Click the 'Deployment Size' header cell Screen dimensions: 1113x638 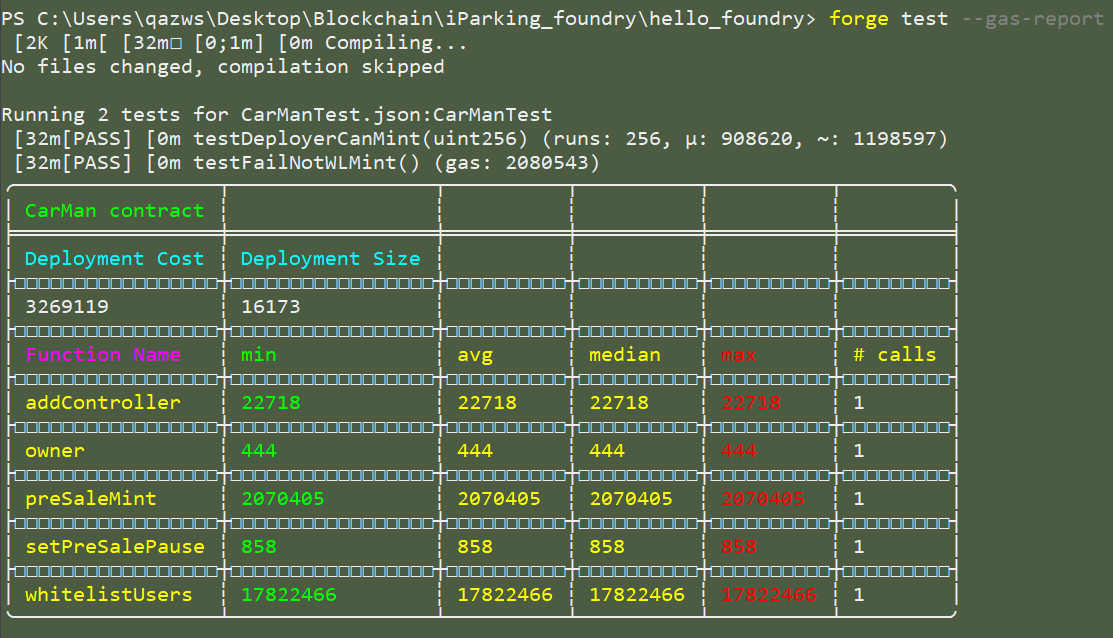(x=330, y=258)
